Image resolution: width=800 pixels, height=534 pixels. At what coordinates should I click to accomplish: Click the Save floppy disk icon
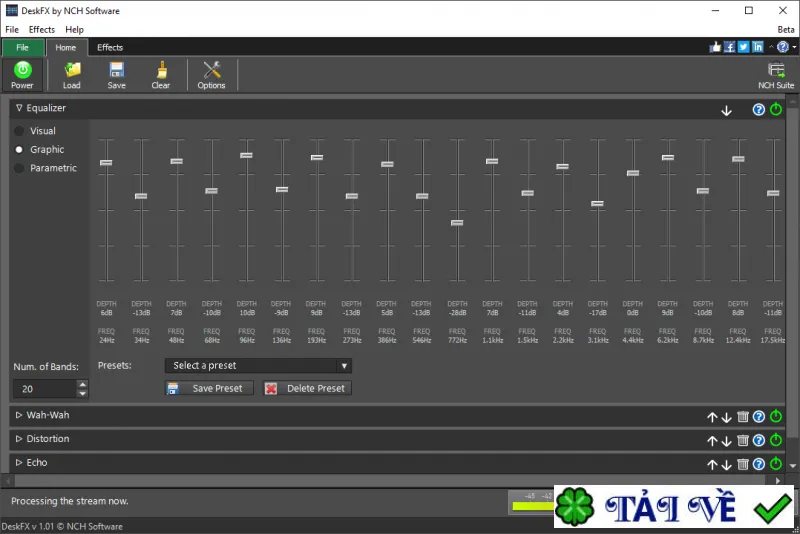[x=117, y=70]
